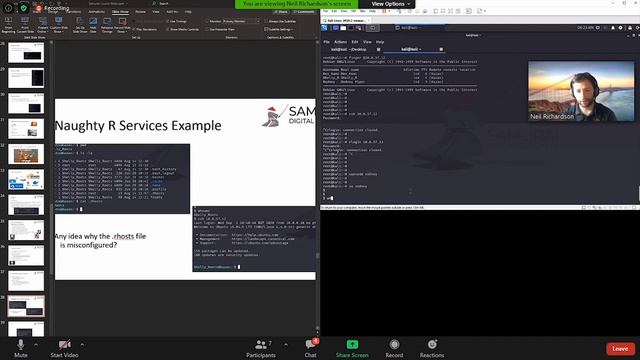Open Kali applications menu icon
This screenshot has height=360, width=640.
coord(324,28)
